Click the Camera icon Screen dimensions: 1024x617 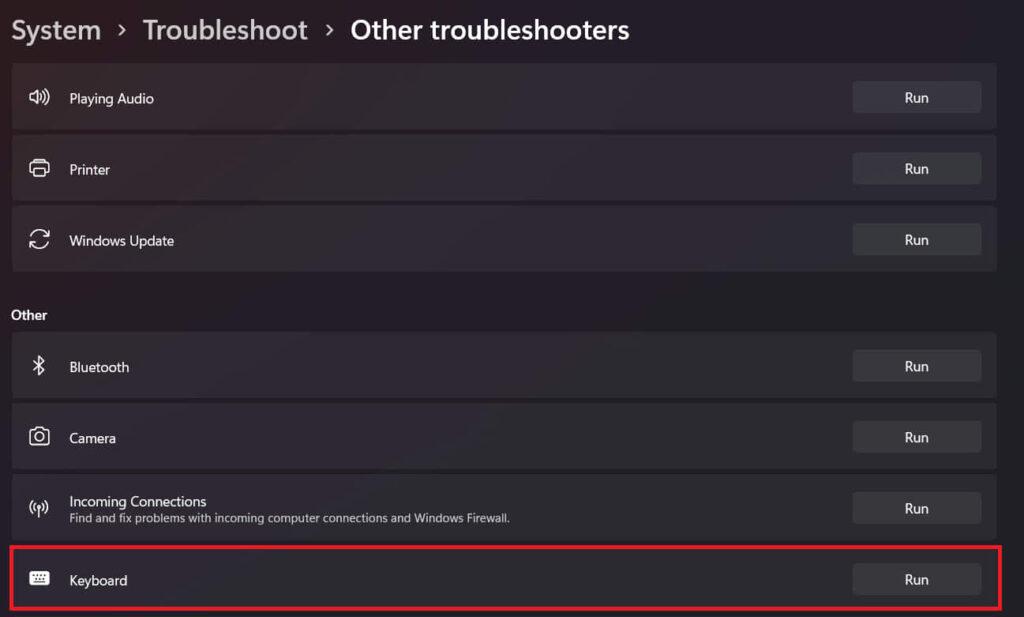click(x=39, y=436)
